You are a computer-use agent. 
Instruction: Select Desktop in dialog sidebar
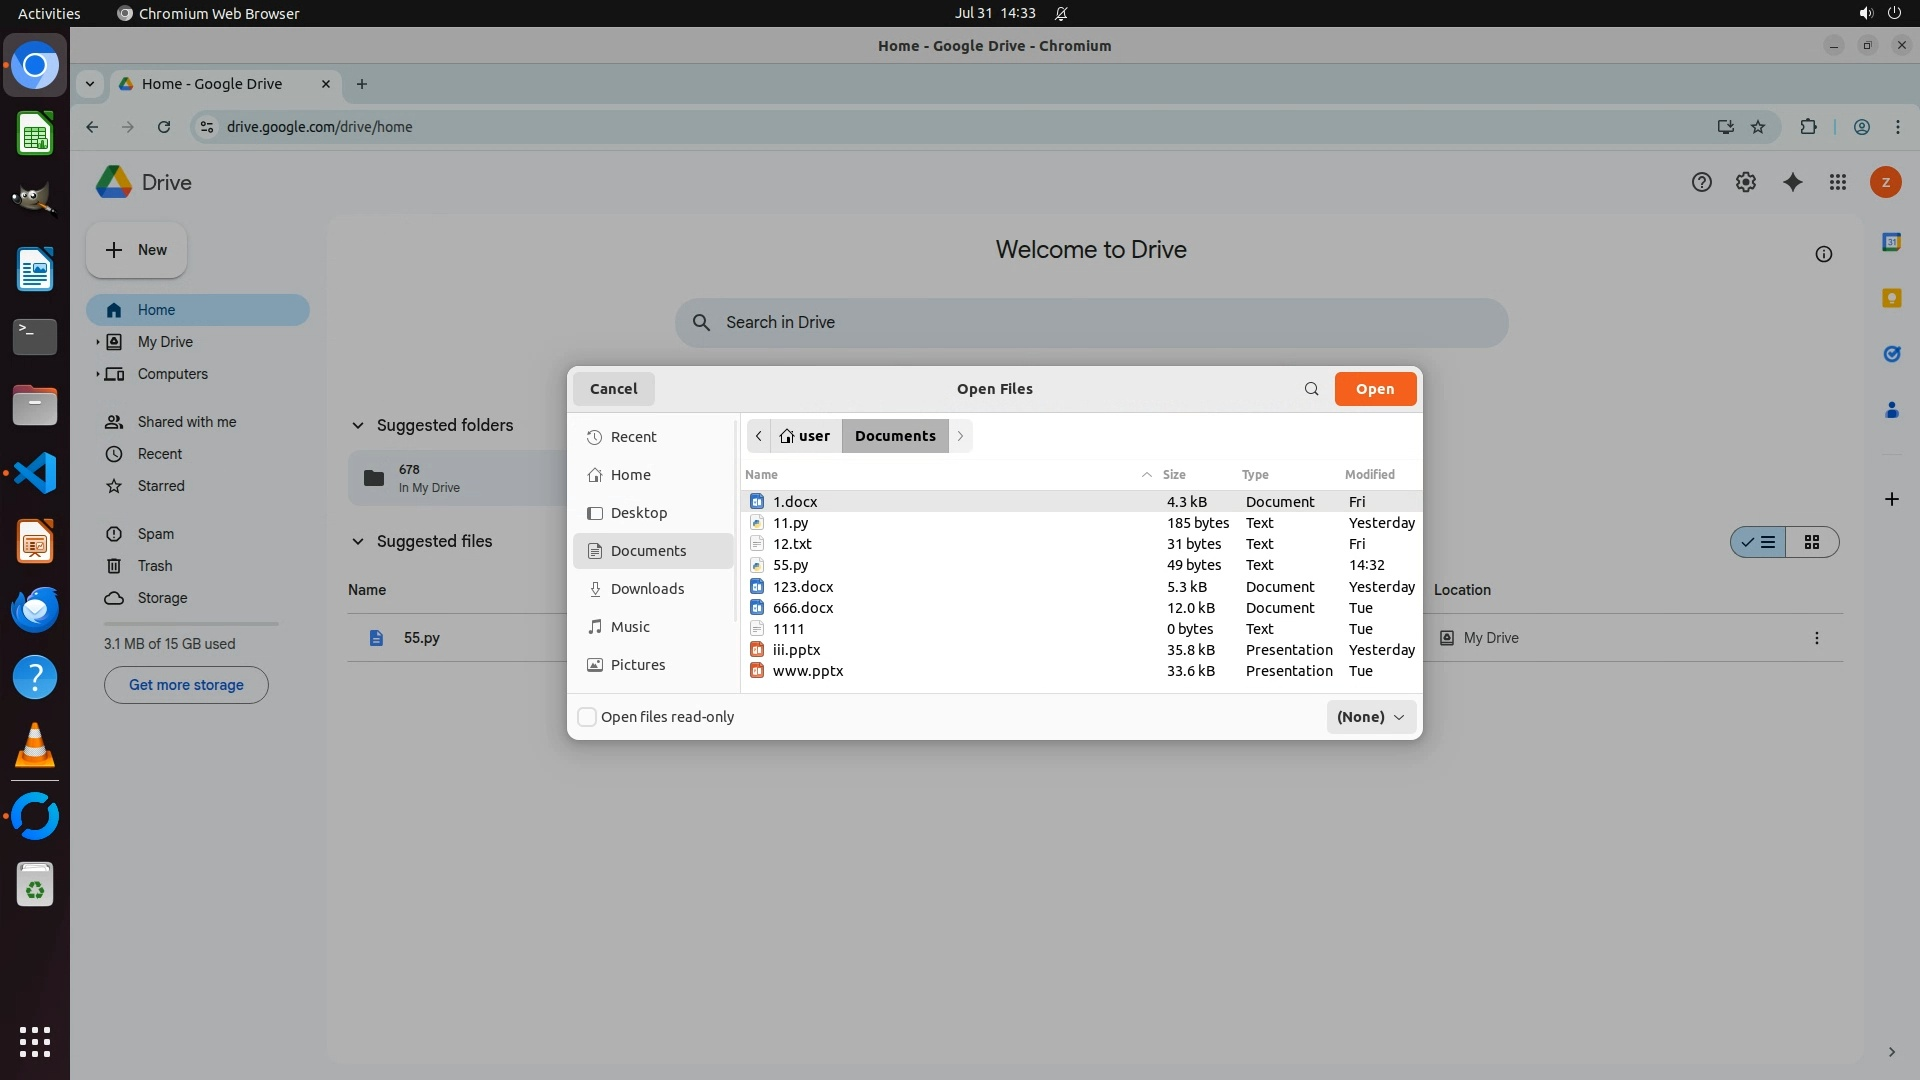point(638,513)
